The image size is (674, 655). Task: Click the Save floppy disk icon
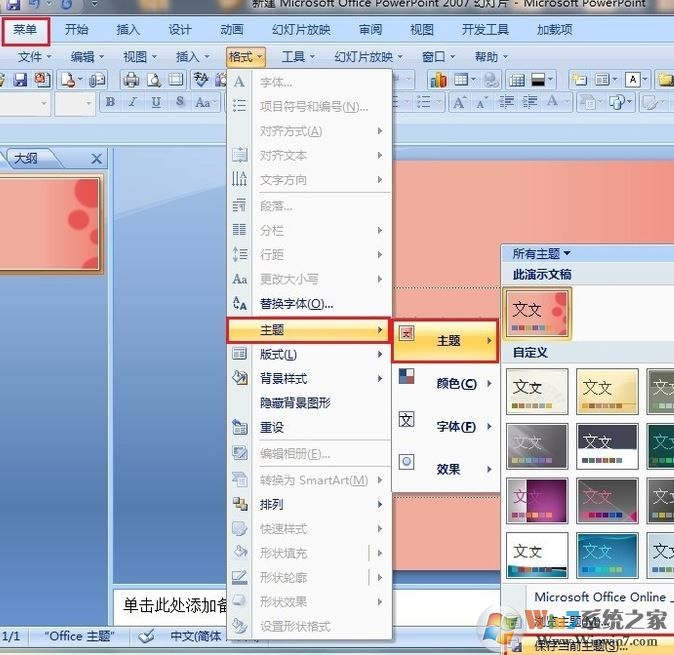coord(20,80)
